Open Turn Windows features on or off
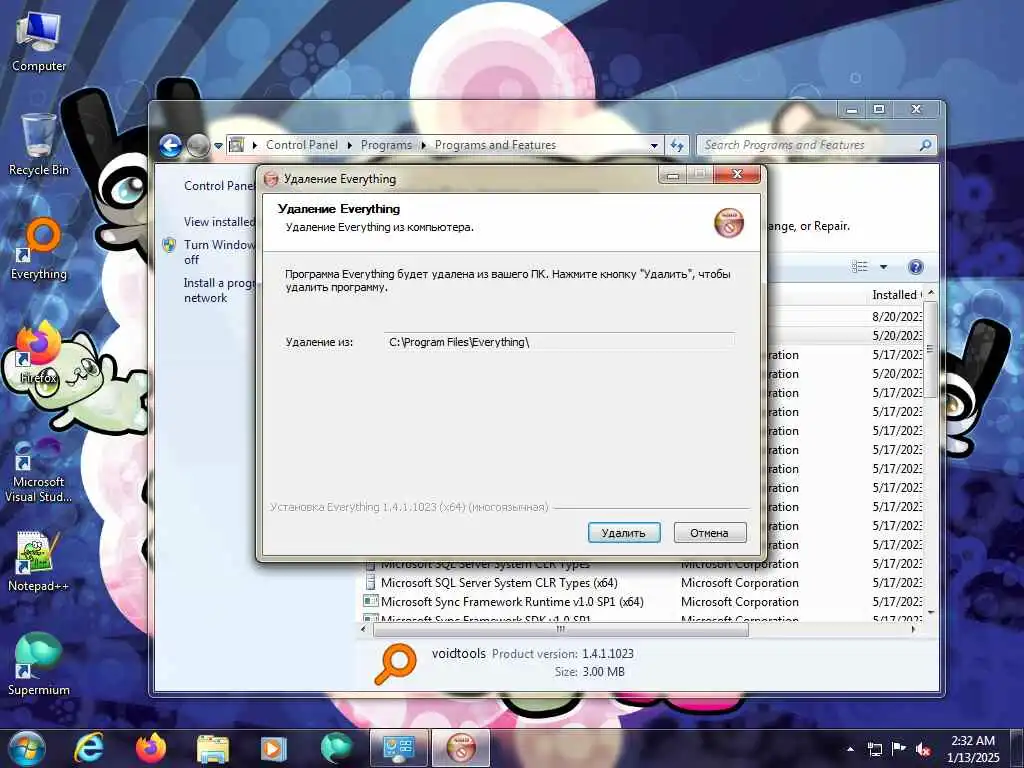This screenshot has width=1024, height=768. (x=219, y=251)
